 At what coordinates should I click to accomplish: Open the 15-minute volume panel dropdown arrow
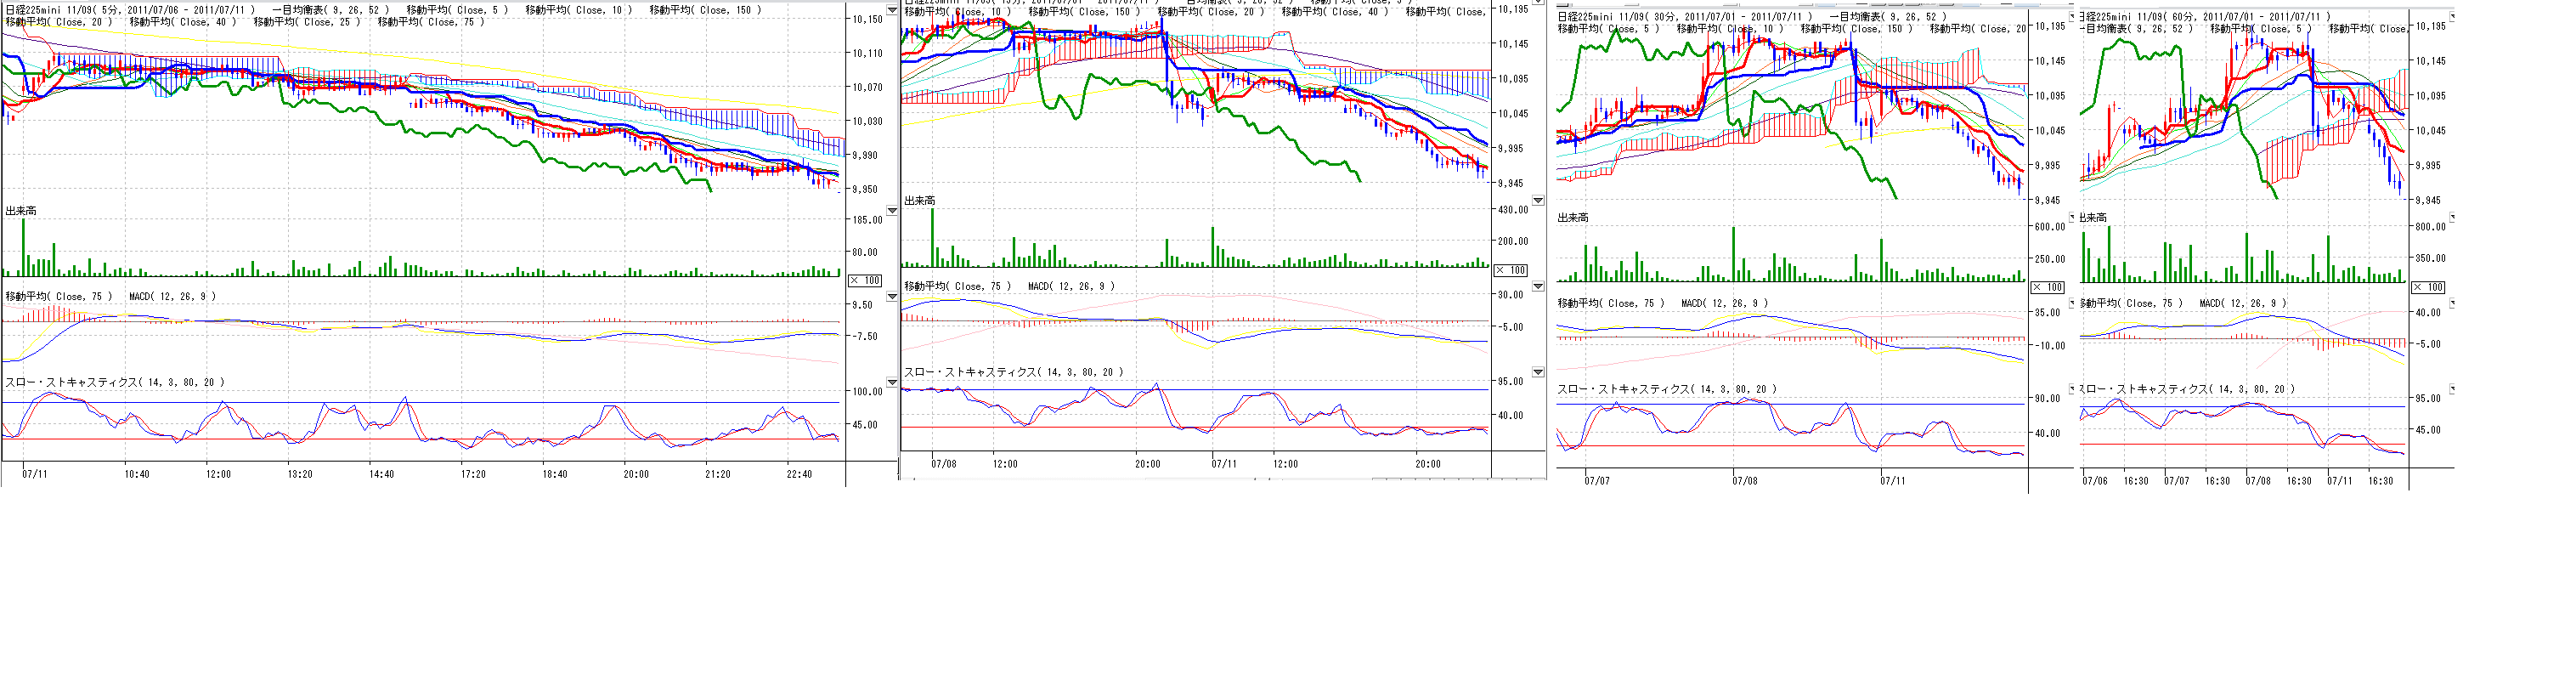click(x=1538, y=201)
